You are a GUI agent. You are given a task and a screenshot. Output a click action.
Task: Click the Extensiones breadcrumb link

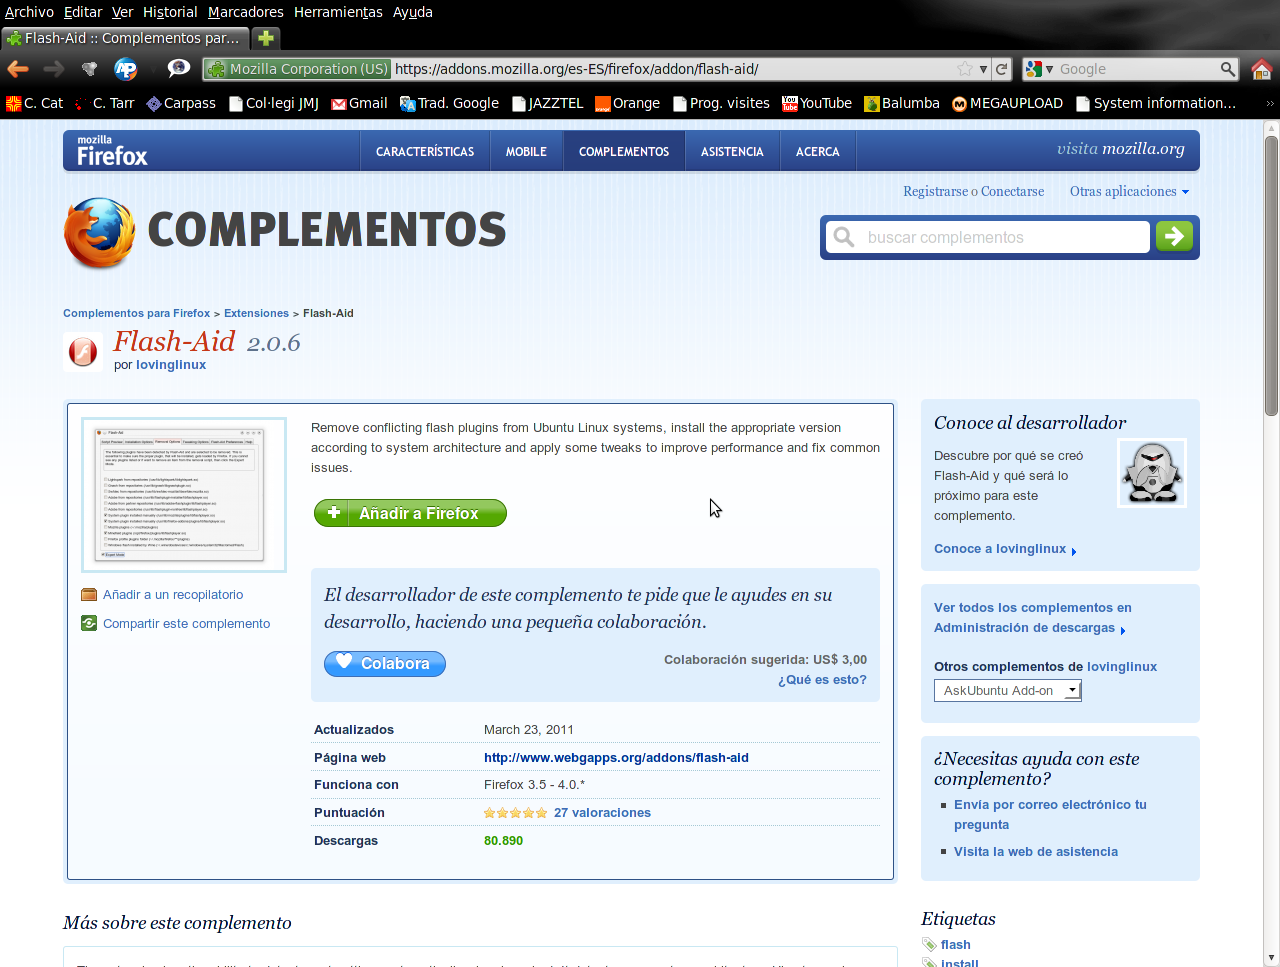click(x=256, y=313)
